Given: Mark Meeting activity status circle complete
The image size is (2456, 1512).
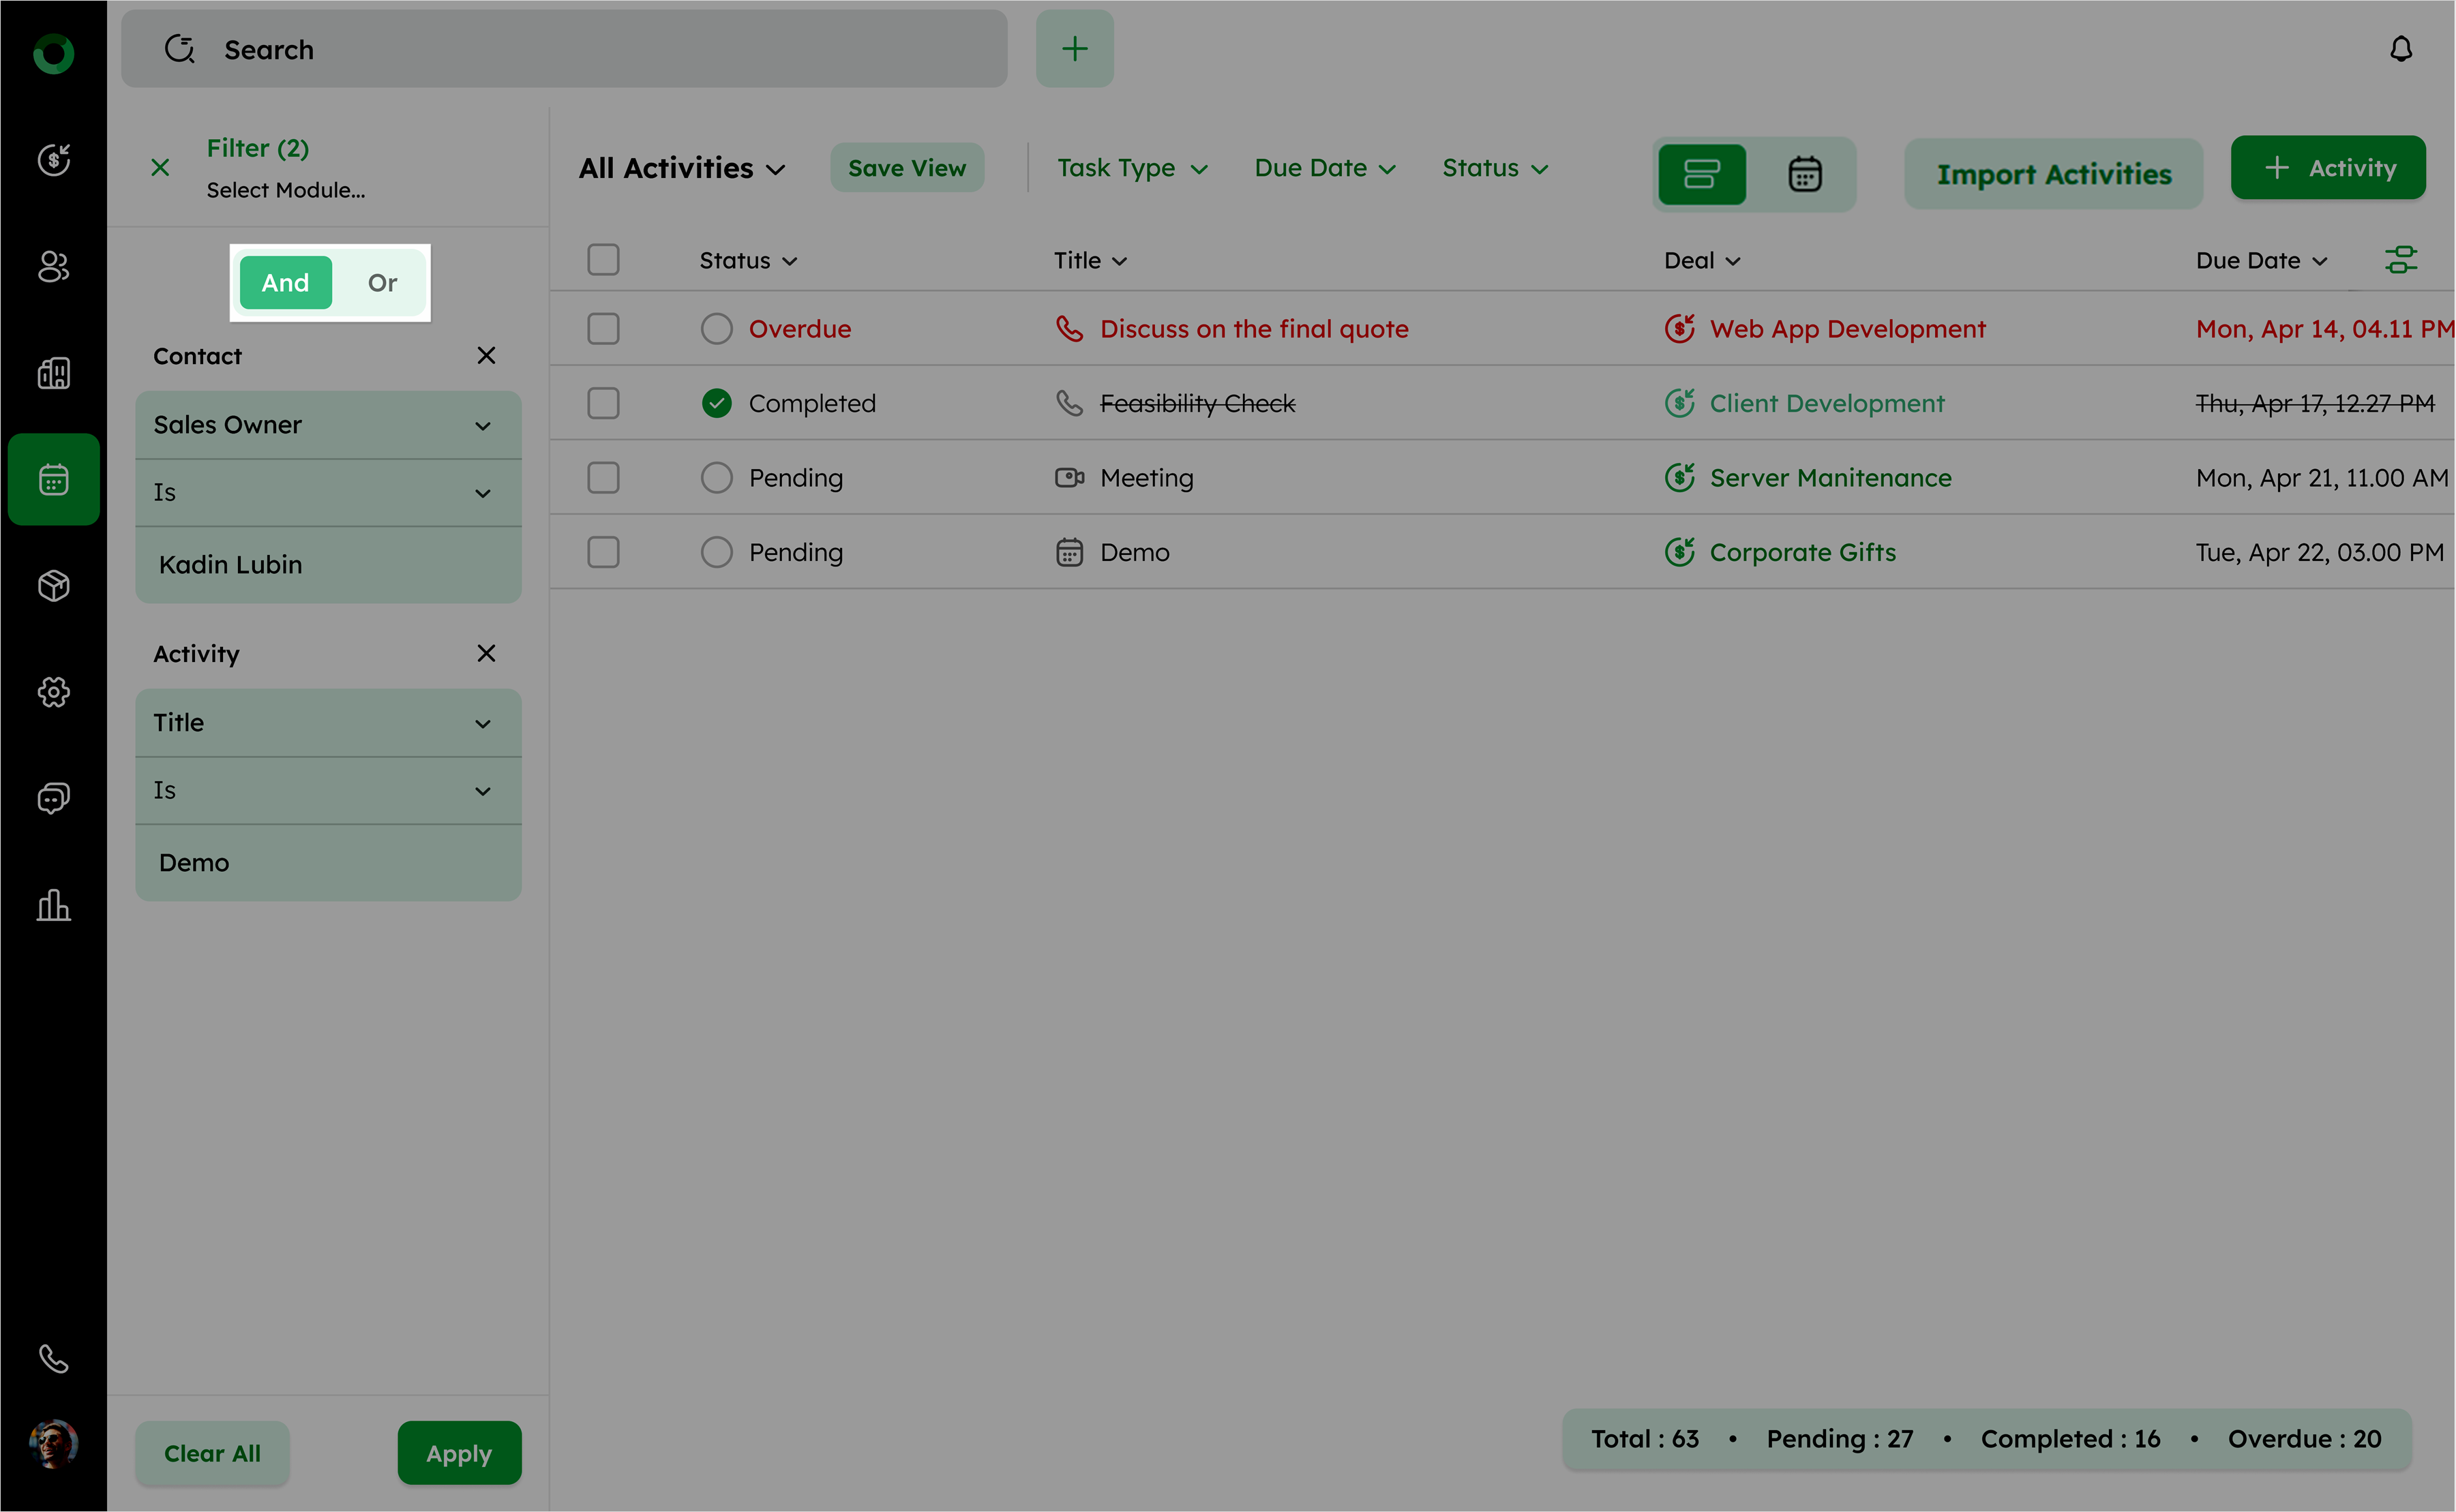Looking at the screenshot, I should pyautogui.click(x=716, y=478).
